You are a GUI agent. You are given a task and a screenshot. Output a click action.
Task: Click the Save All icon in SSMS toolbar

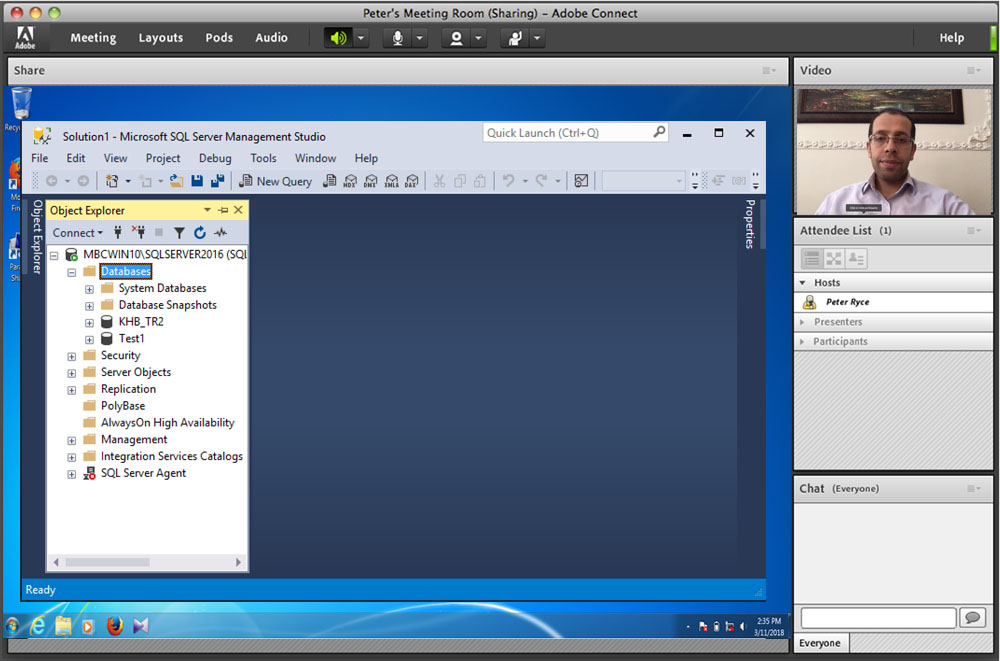217,181
